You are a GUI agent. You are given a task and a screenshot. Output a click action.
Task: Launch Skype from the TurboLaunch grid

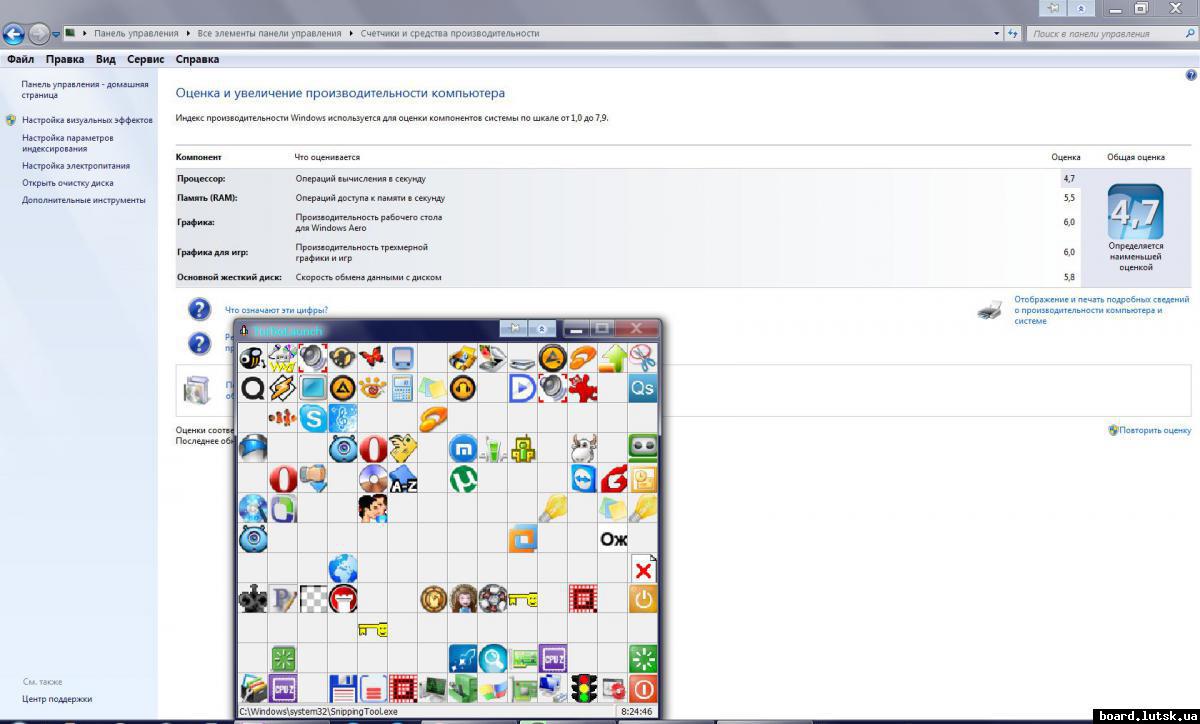(313, 418)
